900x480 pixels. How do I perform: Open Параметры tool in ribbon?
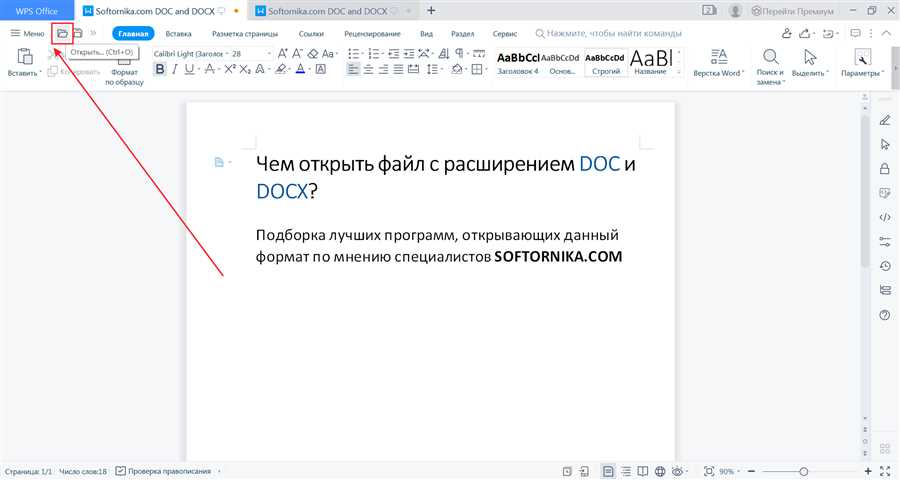862,63
